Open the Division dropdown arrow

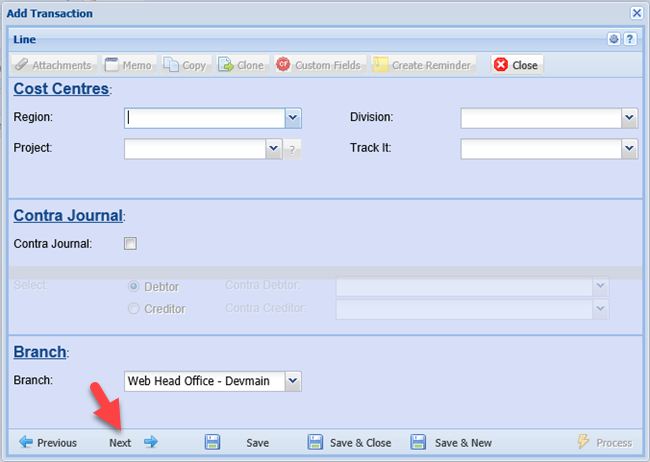tap(629, 118)
